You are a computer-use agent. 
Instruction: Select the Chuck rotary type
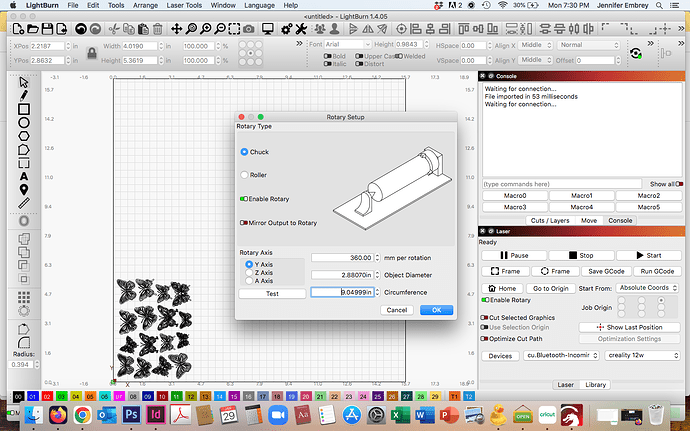244,152
